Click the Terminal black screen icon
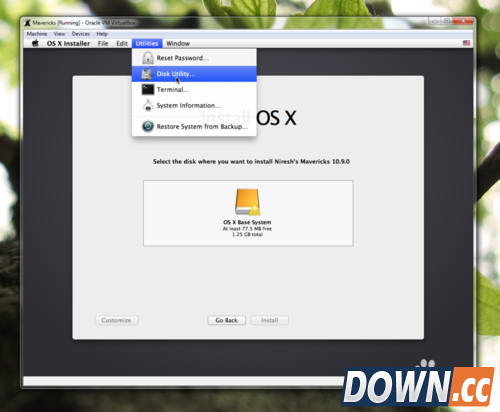 148,89
